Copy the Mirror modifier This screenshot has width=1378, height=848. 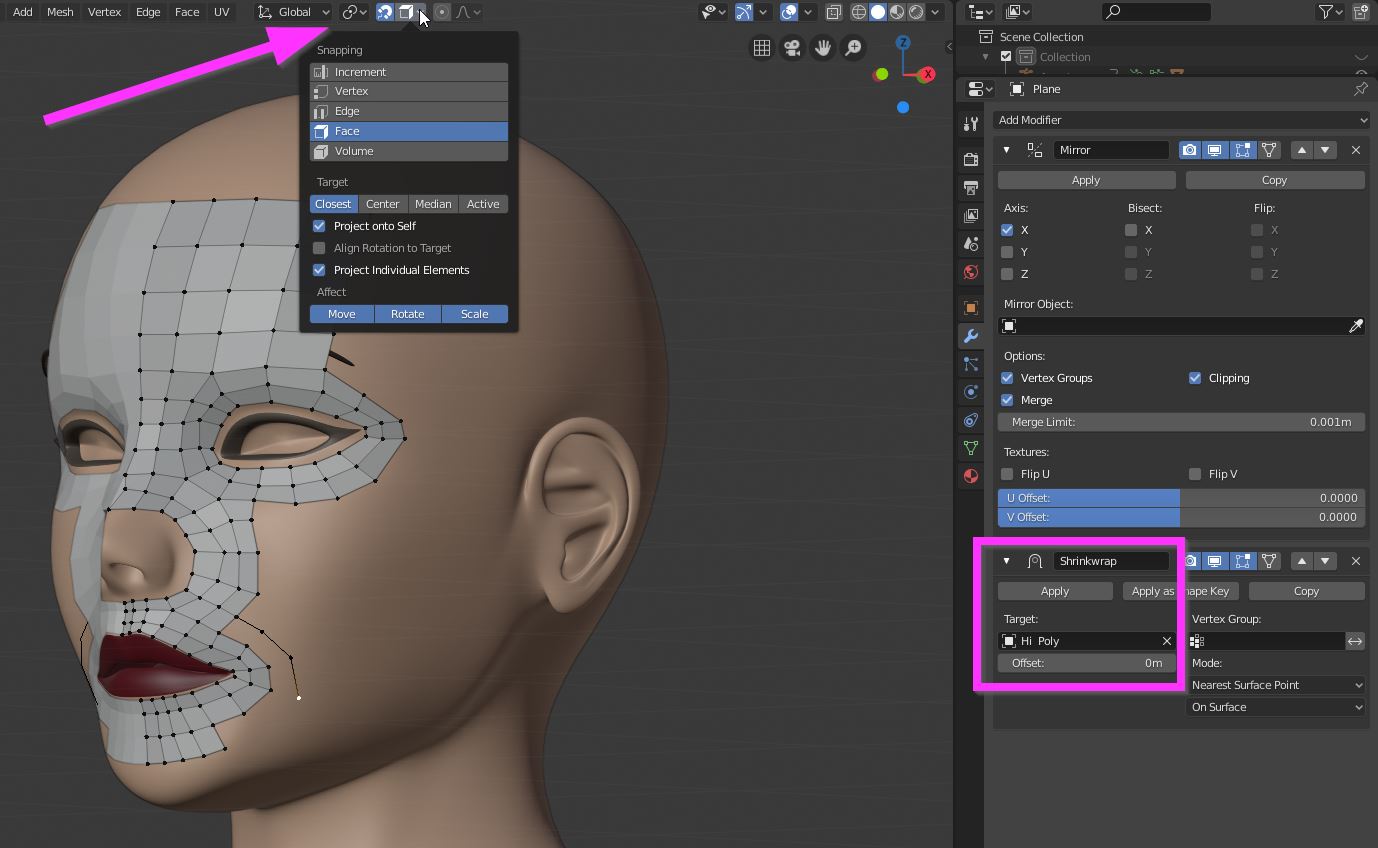(1274, 180)
